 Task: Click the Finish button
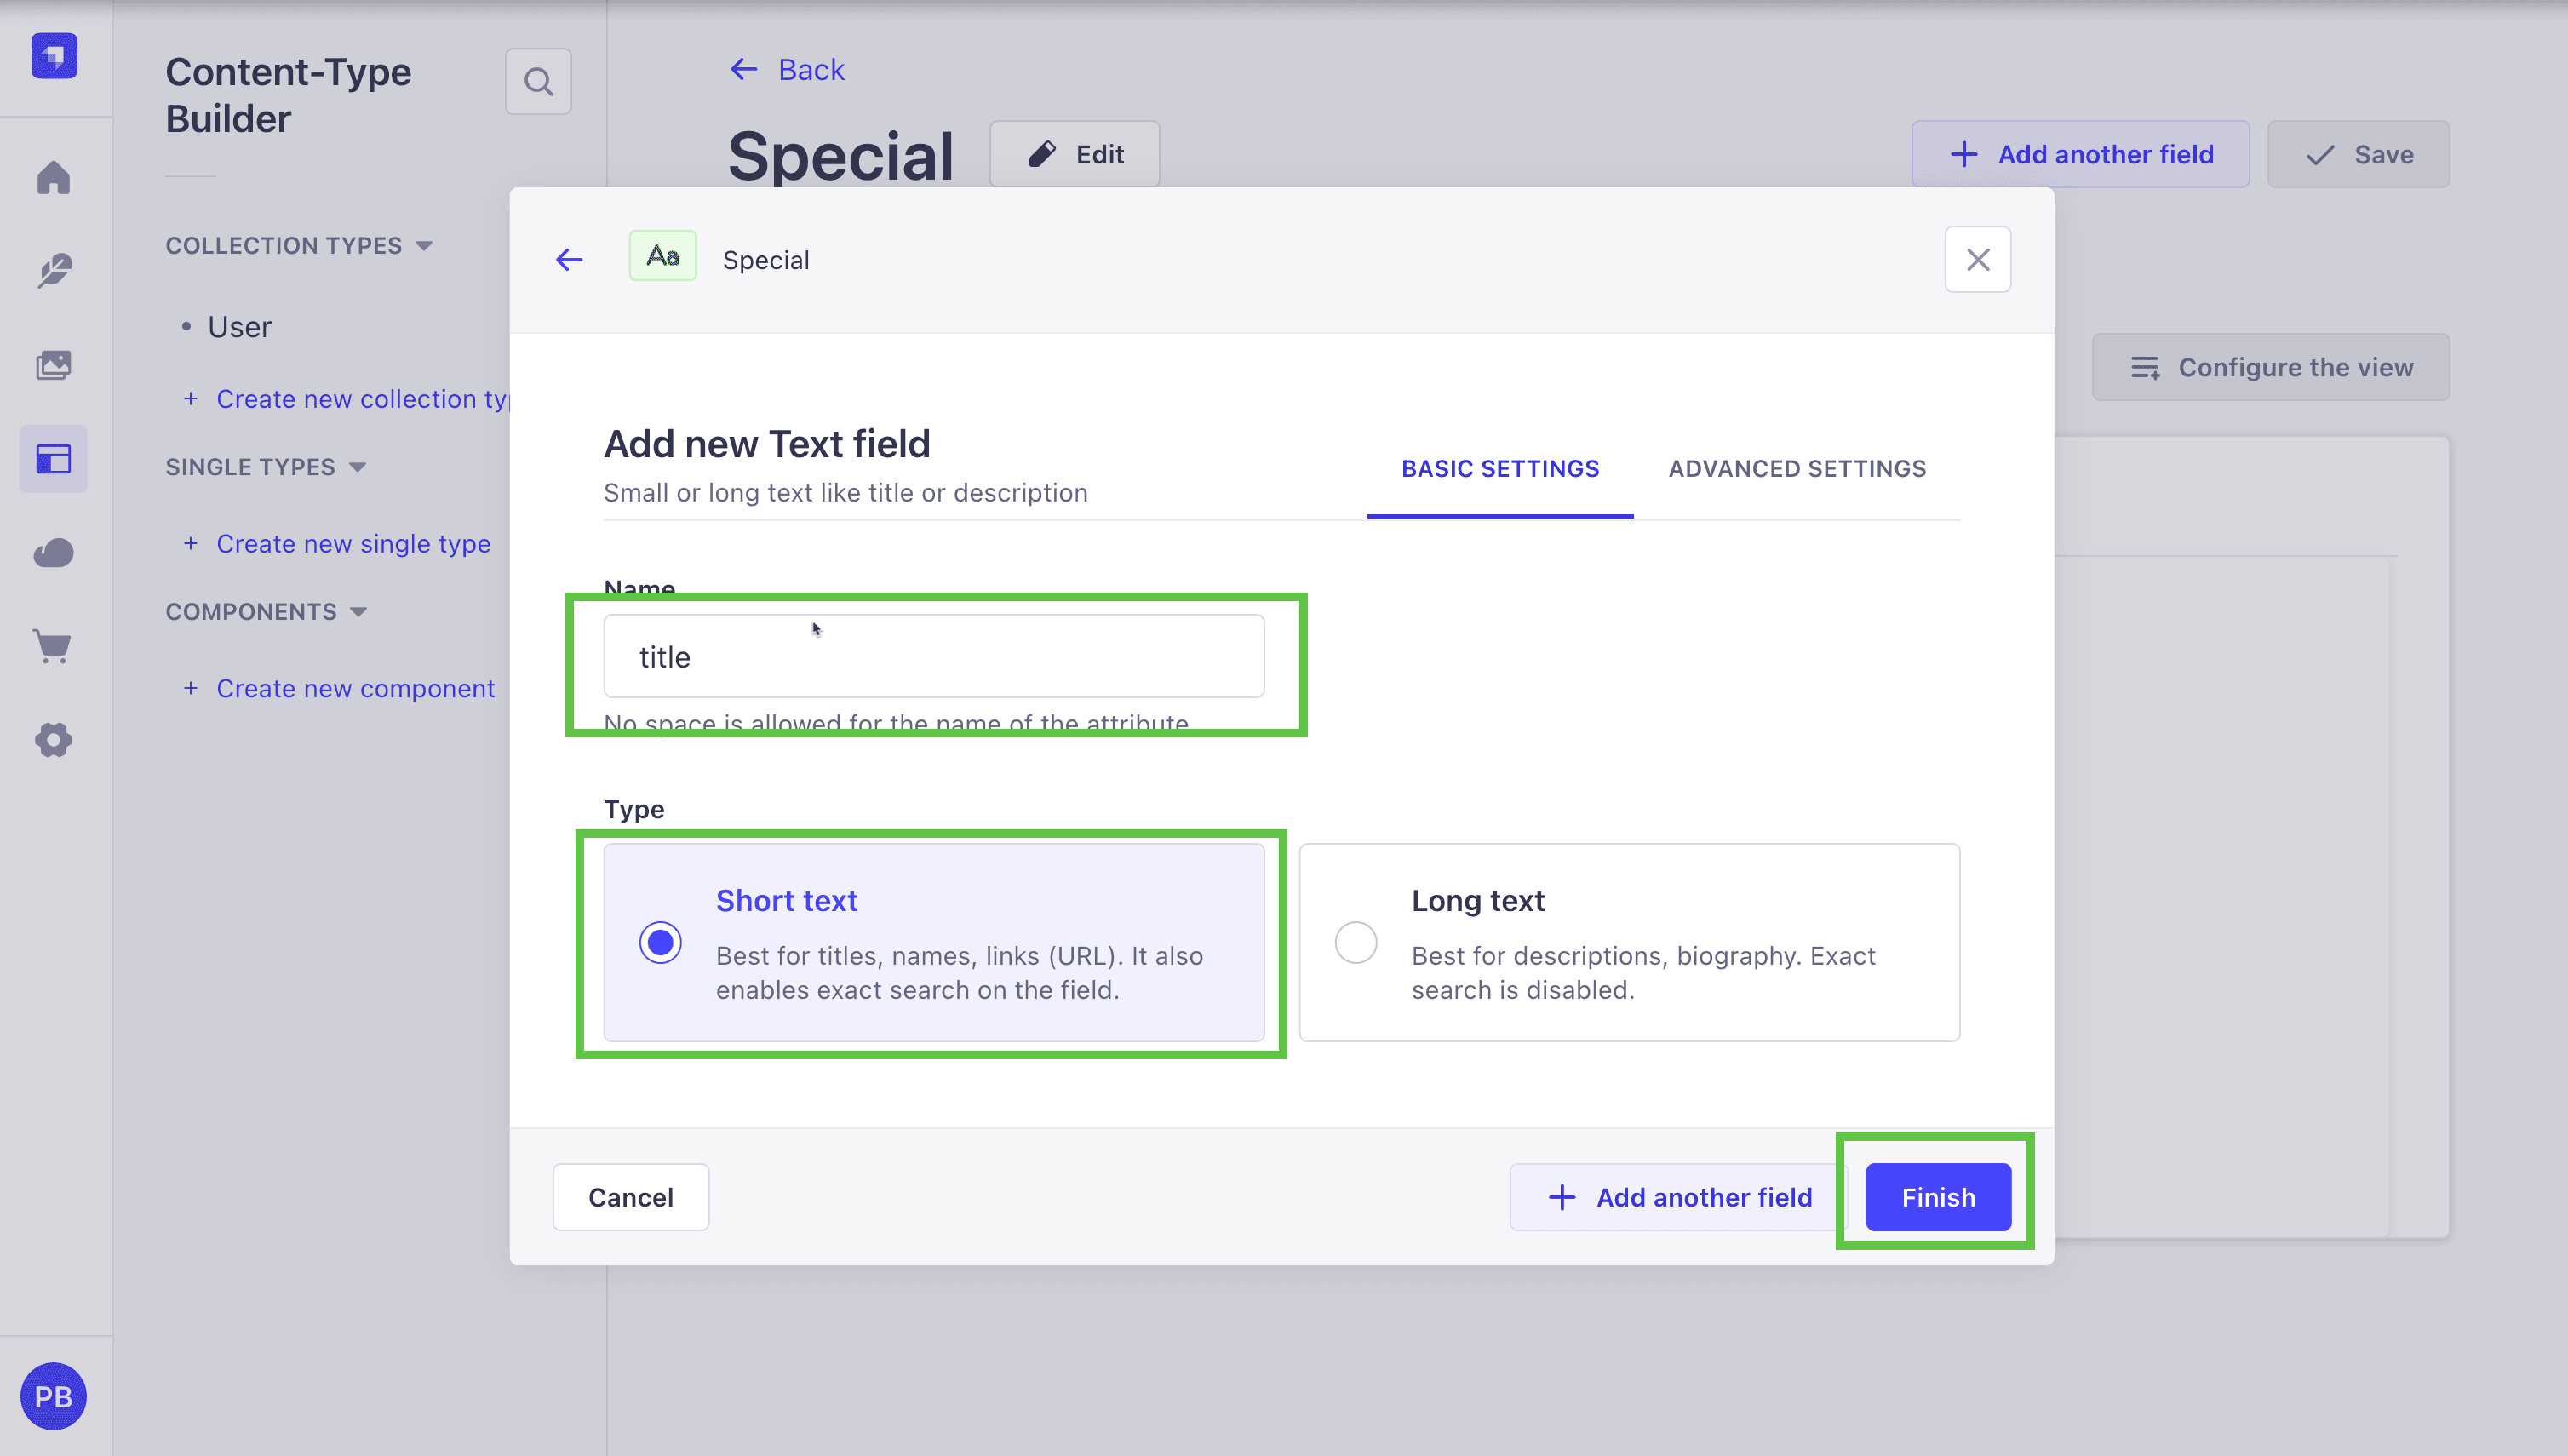click(x=1938, y=1197)
